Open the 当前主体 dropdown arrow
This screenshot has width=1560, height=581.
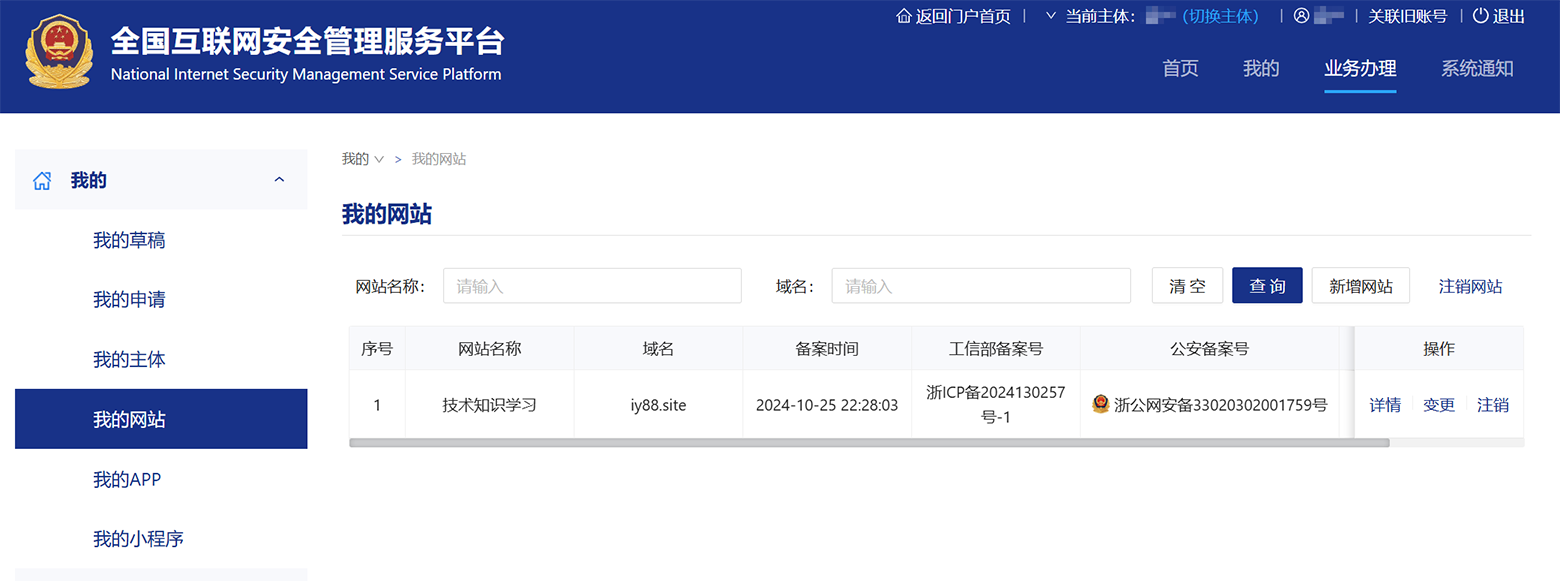click(1050, 16)
